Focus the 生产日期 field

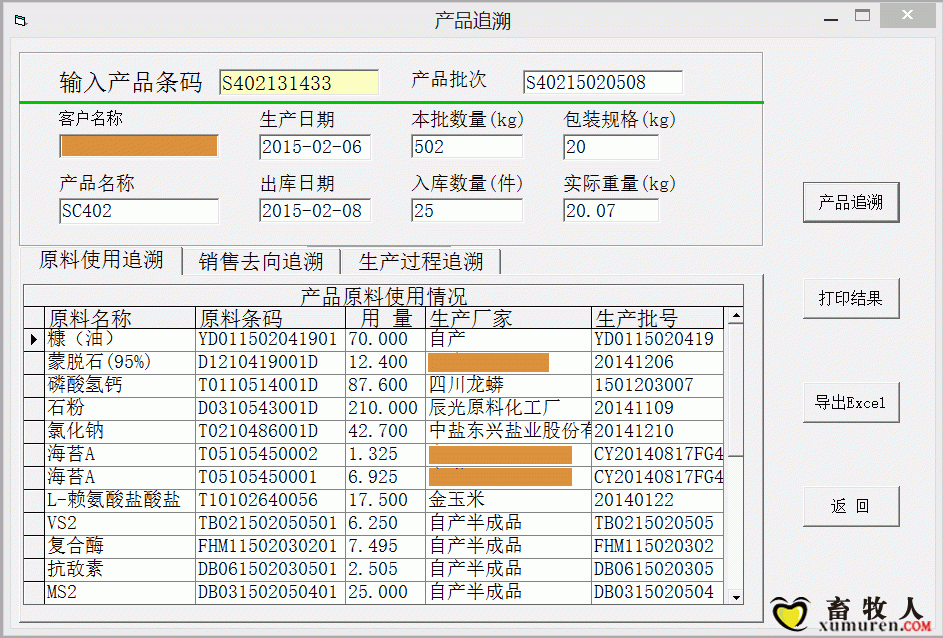[315, 148]
